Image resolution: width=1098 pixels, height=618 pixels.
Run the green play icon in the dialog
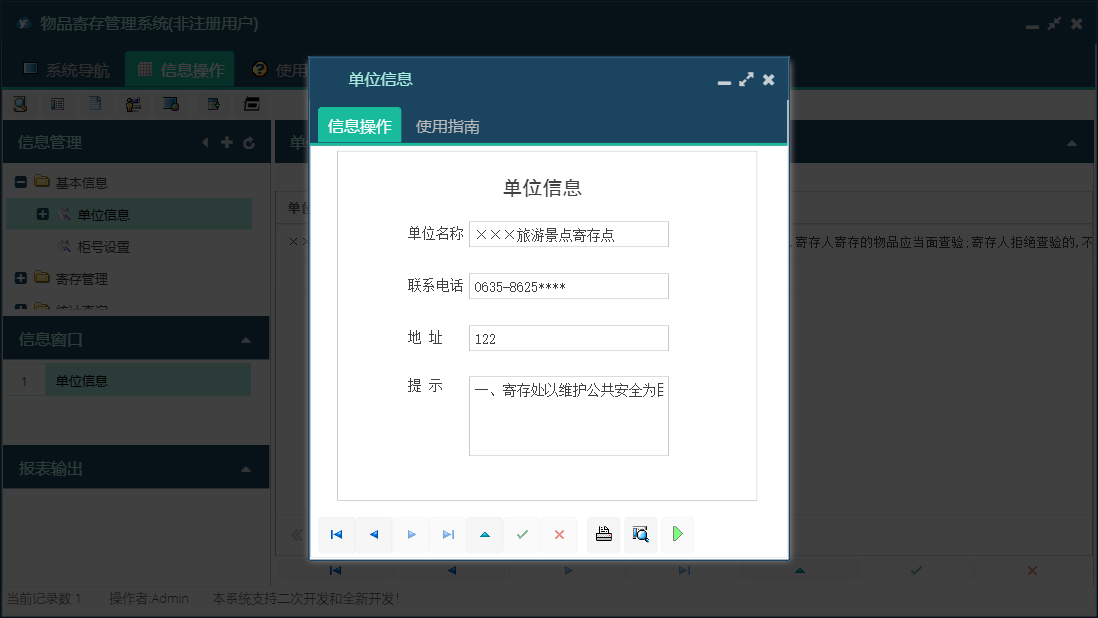(x=677, y=534)
